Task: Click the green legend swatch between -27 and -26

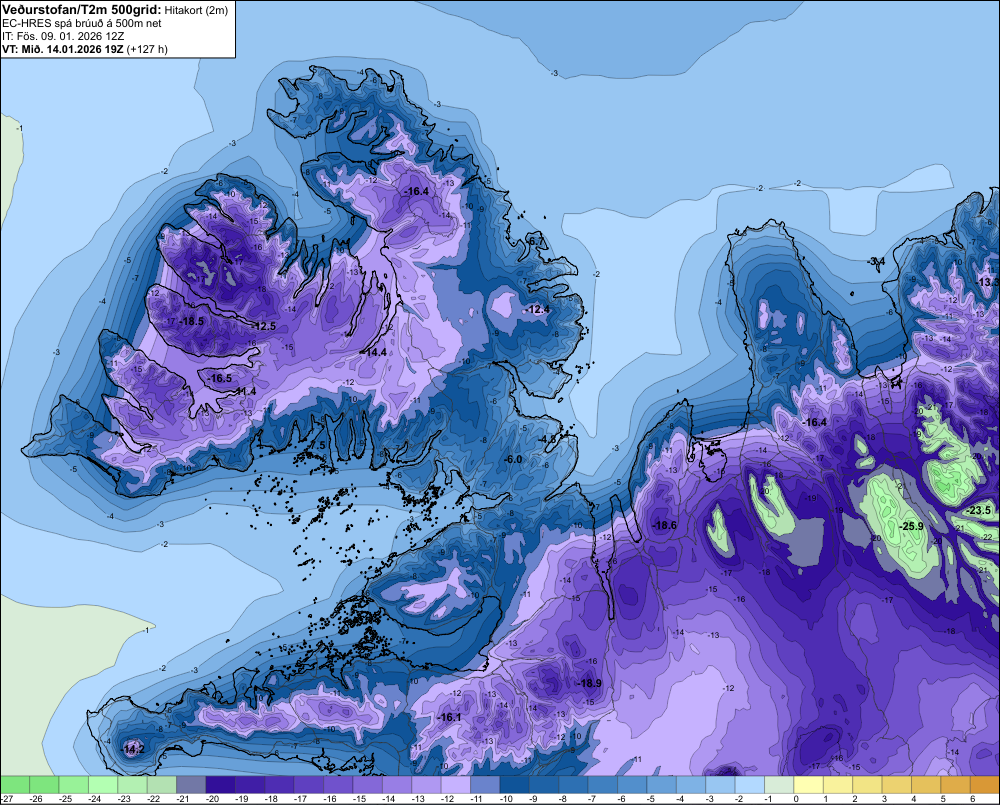Action: click(x=15, y=785)
